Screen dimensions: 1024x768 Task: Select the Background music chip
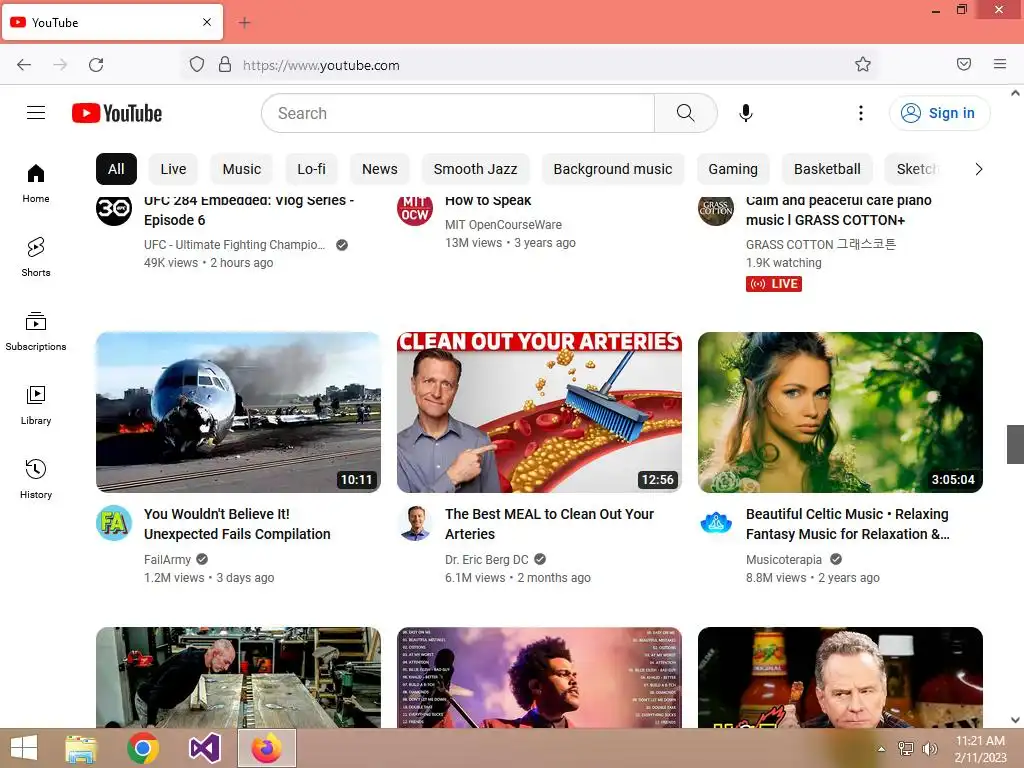613,169
